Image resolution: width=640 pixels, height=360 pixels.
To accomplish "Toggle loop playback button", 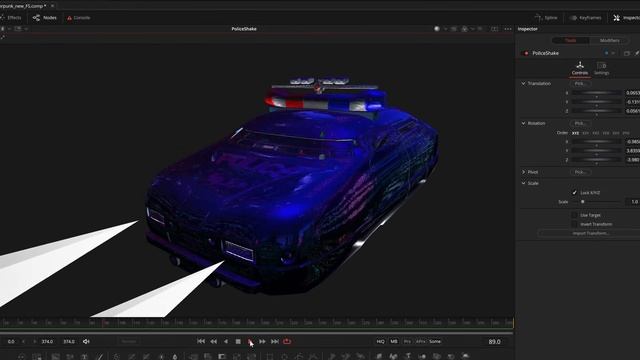I will pyautogui.click(x=287, y=341).
